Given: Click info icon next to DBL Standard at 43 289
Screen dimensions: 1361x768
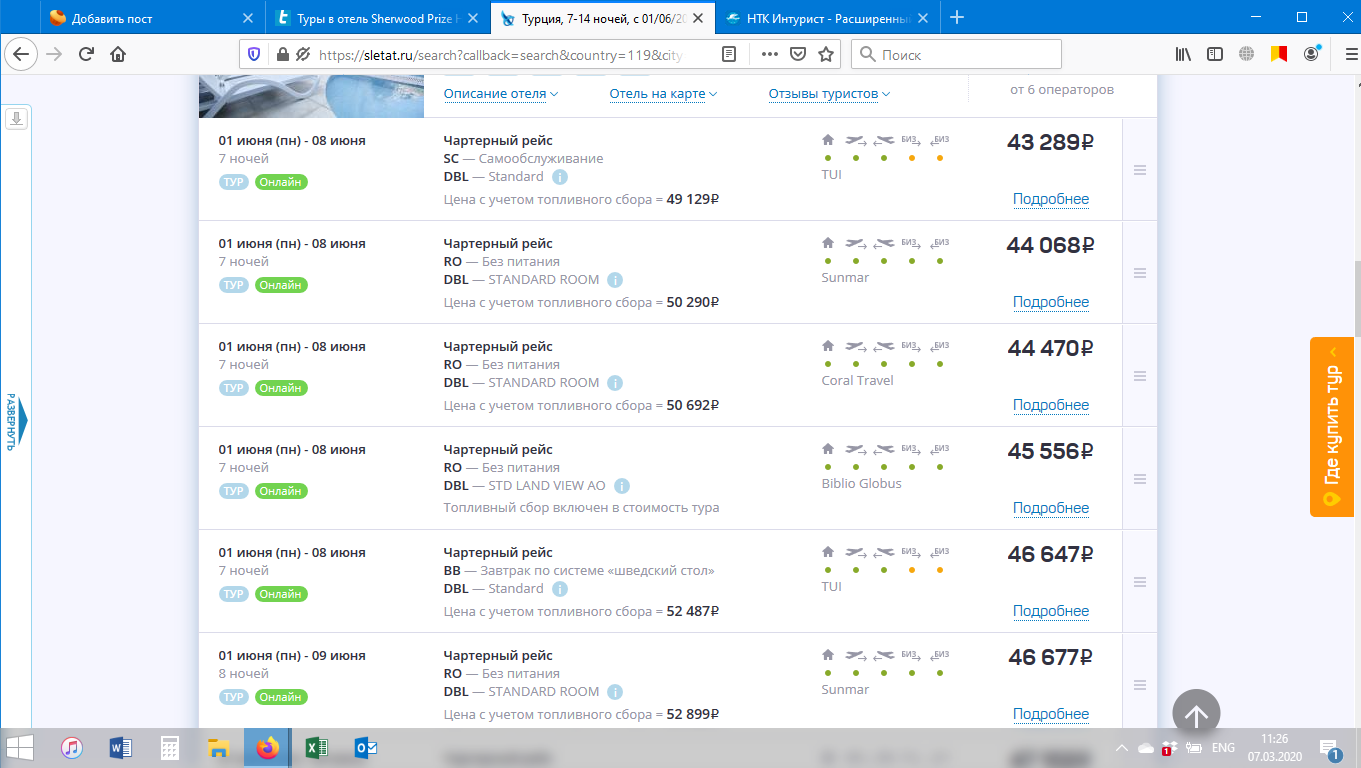Looking at the screenshot, I should 560,177.
